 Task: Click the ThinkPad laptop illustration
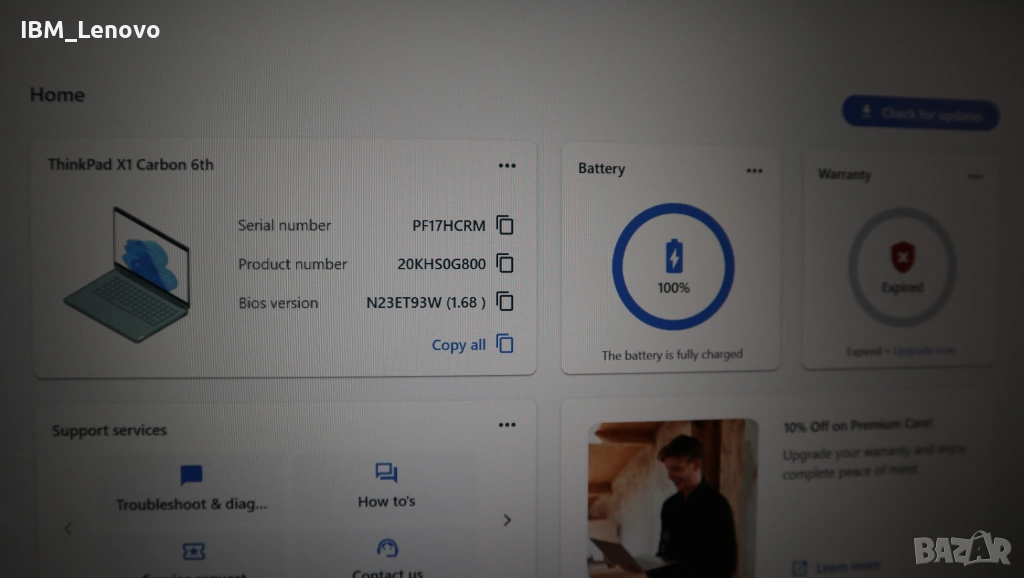127,274
